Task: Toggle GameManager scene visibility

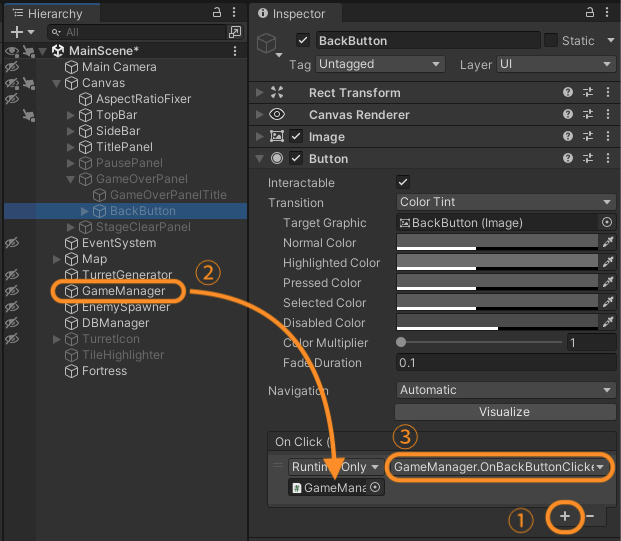Action: (11, 290)
